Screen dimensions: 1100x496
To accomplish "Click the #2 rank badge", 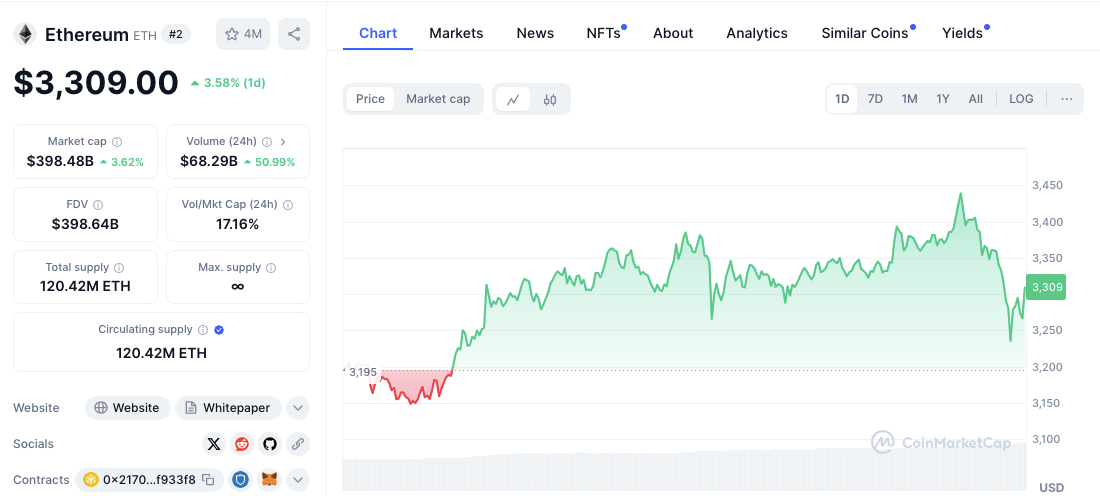I will (x=175, y=34).
